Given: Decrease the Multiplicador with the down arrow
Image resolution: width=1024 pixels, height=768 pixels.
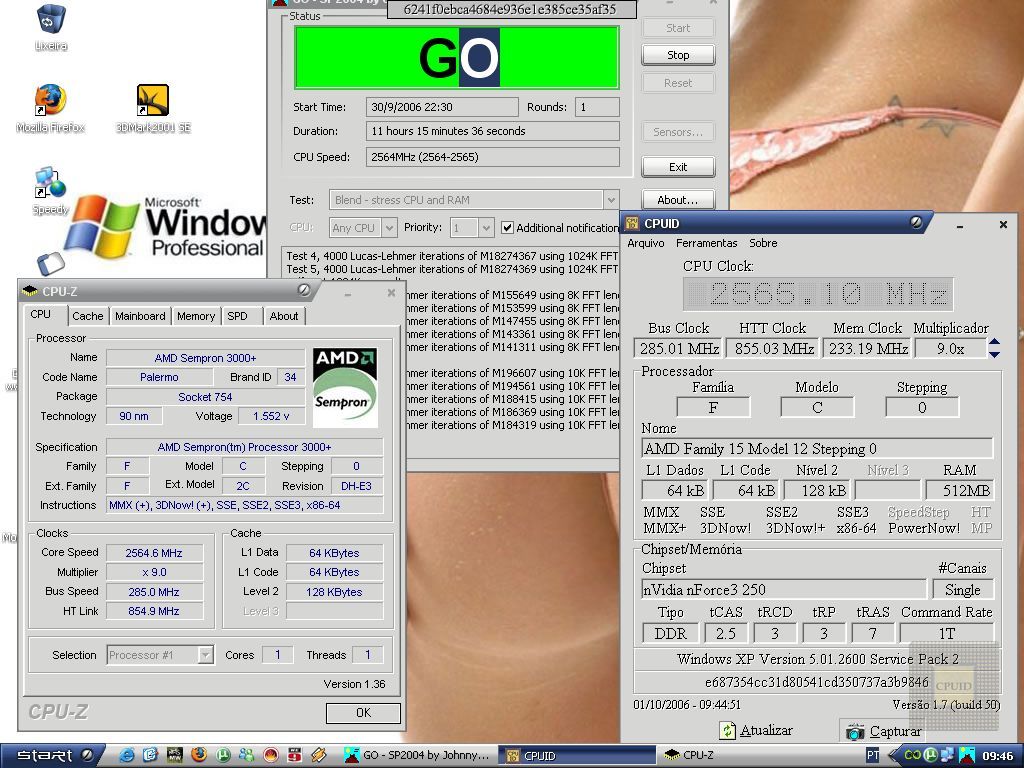Looking at the screenshot, I should point(994,355).
